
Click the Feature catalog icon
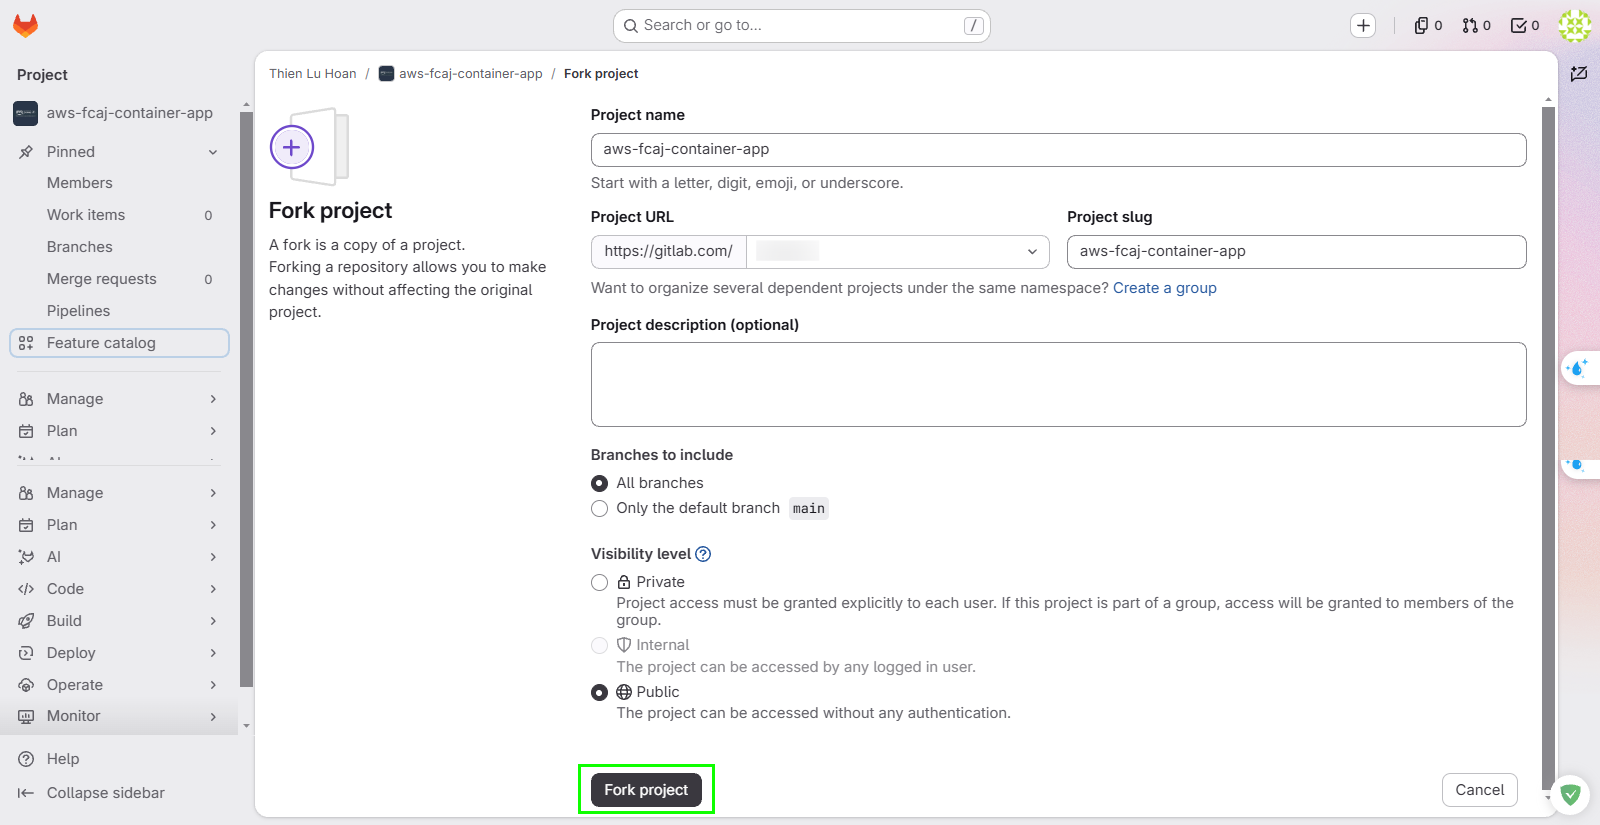pos(26,343)
